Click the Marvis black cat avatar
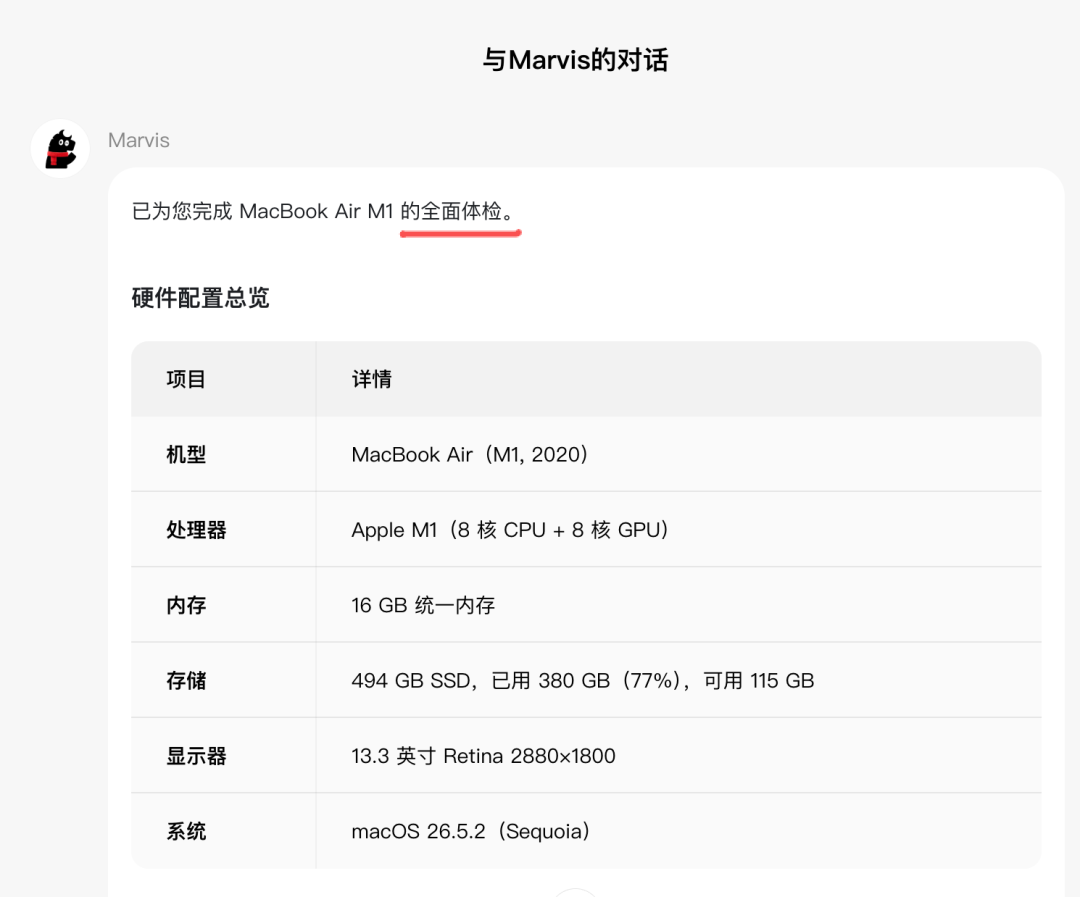 pos(60,149)
